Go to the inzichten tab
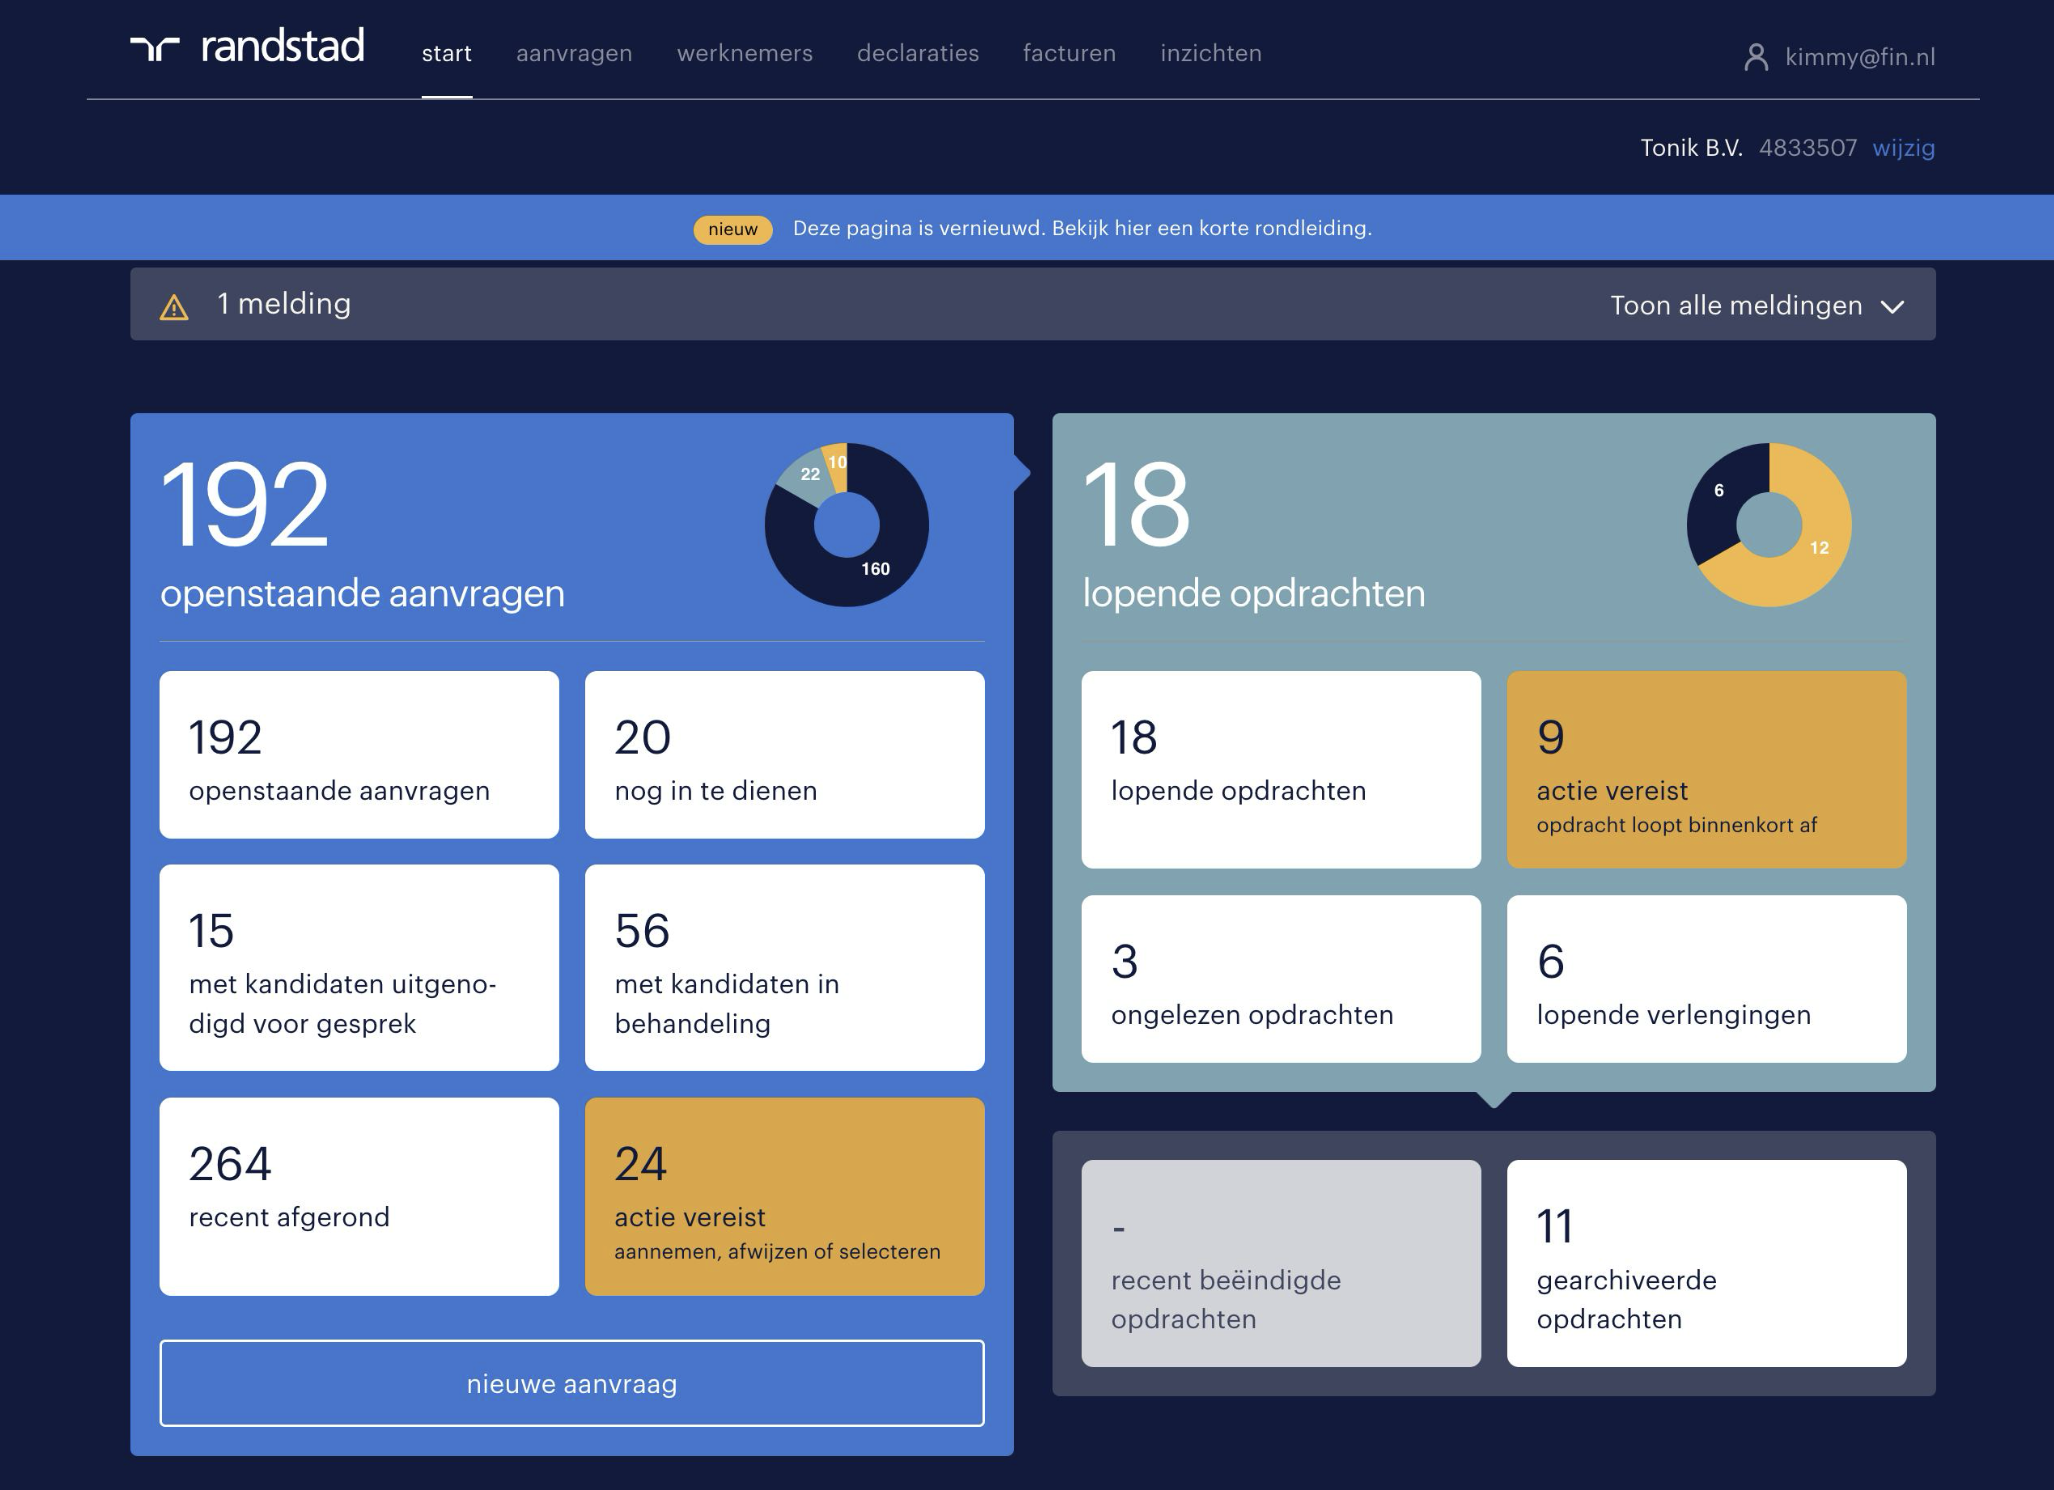The width and height of the screenshot is (2054, 1490). tap(1210, 53)
